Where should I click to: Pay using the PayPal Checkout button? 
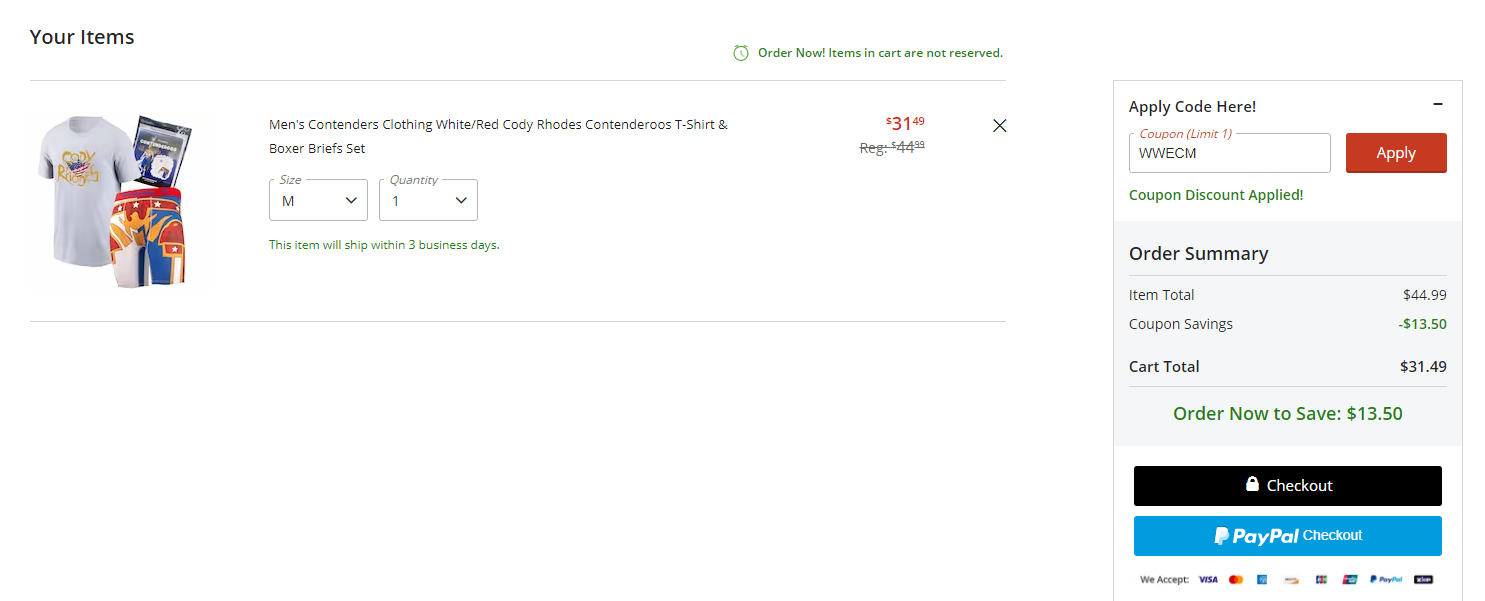pyautogui.click(x=1287, y=536)
